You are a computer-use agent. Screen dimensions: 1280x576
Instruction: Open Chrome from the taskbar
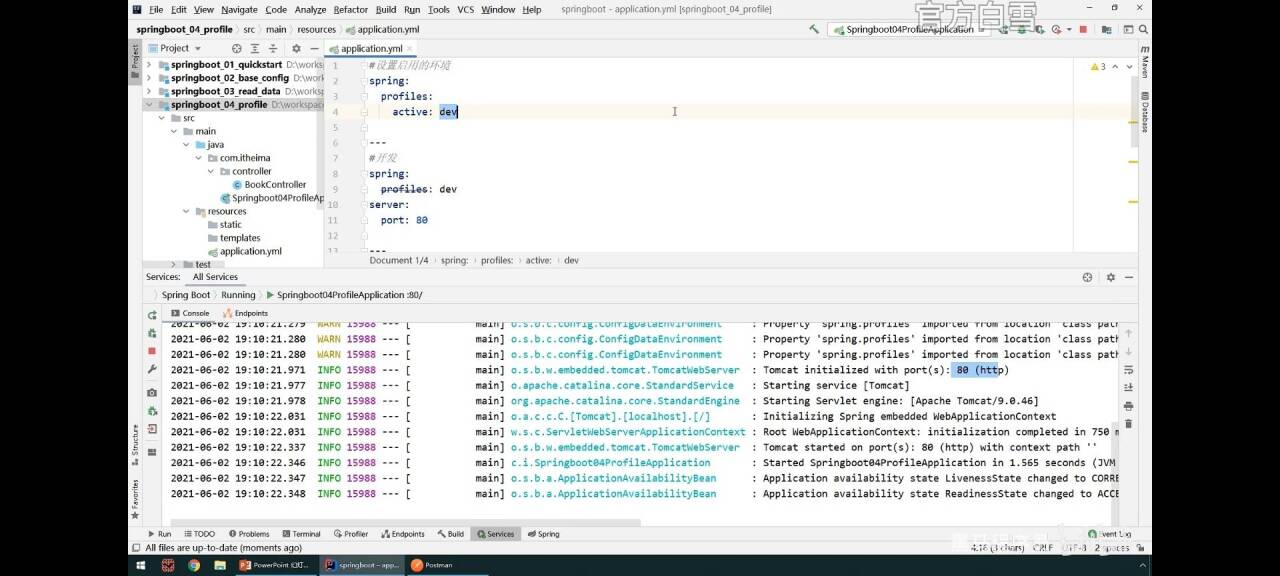point(193,565)
